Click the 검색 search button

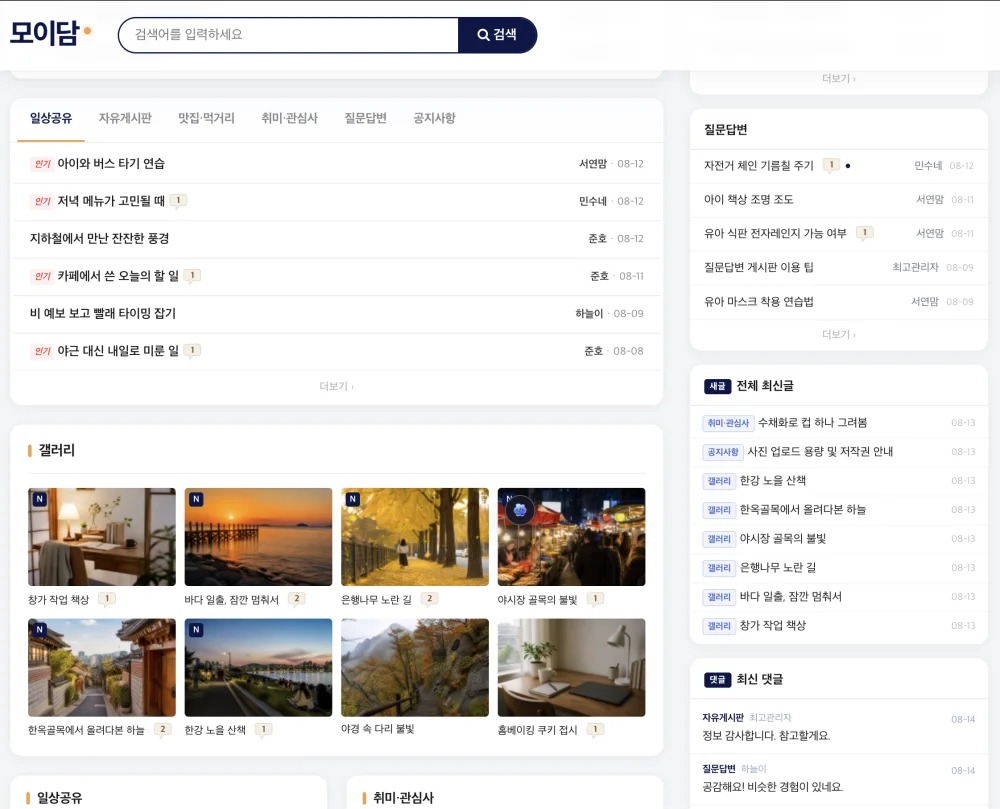(497, 35)
